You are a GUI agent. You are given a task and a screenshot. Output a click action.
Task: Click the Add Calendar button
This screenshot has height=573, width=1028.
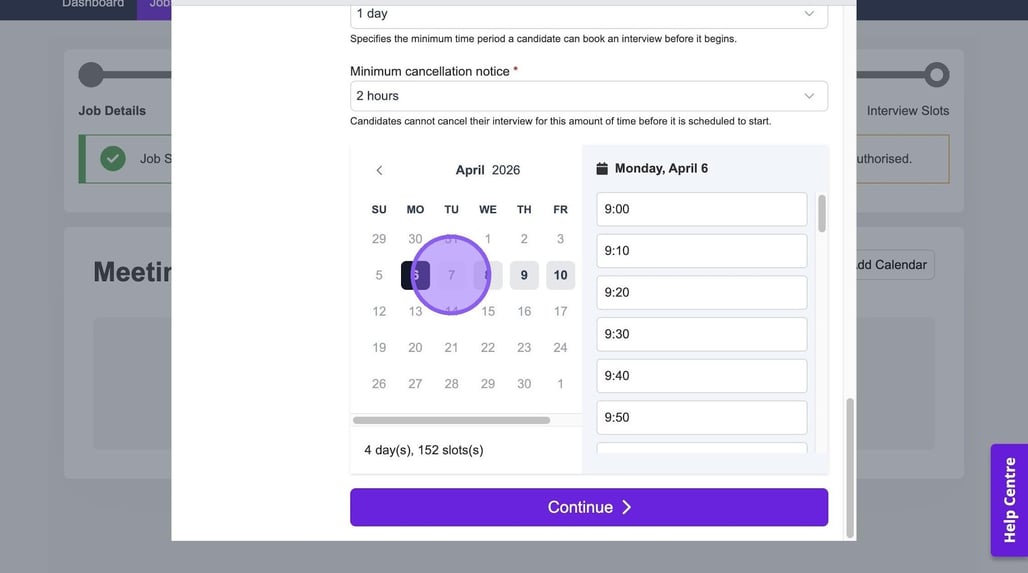click(892, 265)
